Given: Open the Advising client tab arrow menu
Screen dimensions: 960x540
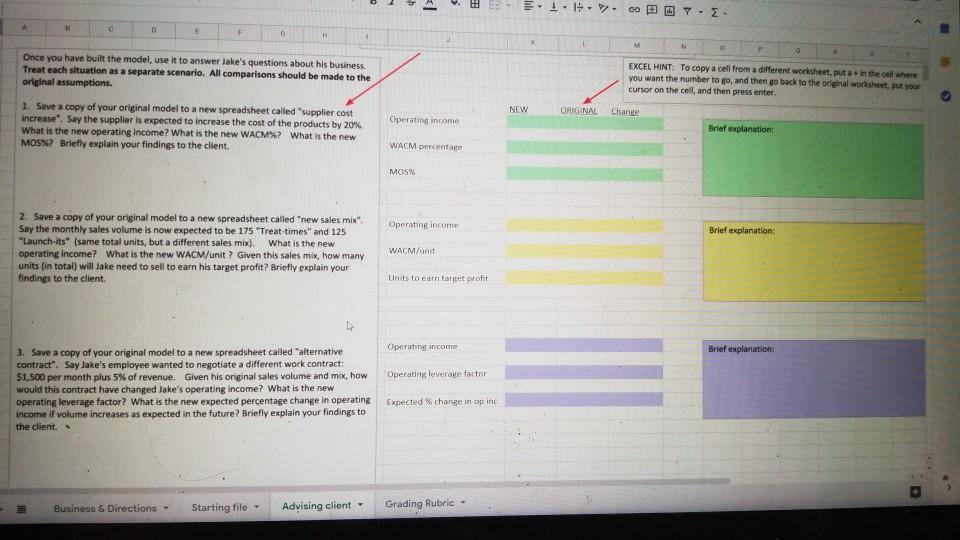Looking at the screenshot, I should pyautogui.click(x=361, y=505).
